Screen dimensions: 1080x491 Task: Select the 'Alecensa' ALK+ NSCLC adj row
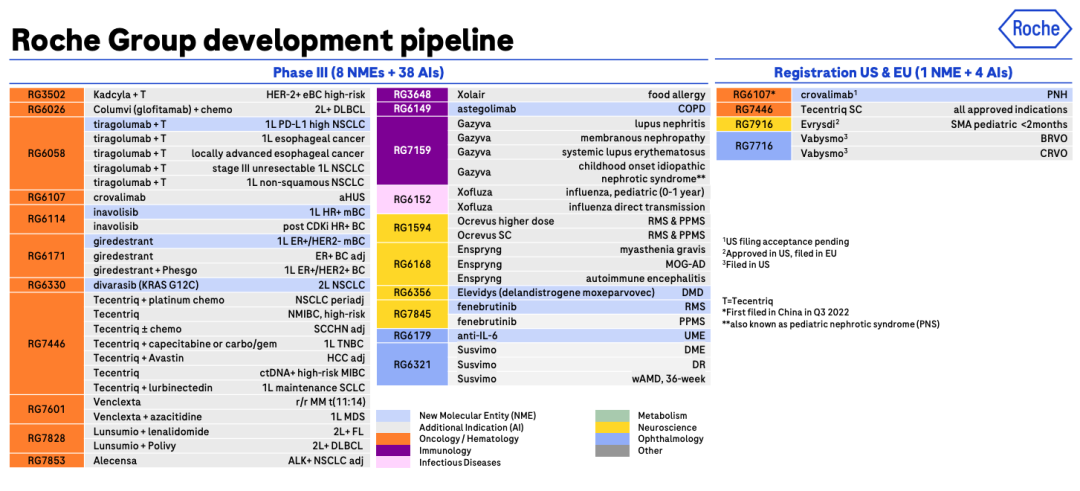pyautogui.click(x=229, y=460)
